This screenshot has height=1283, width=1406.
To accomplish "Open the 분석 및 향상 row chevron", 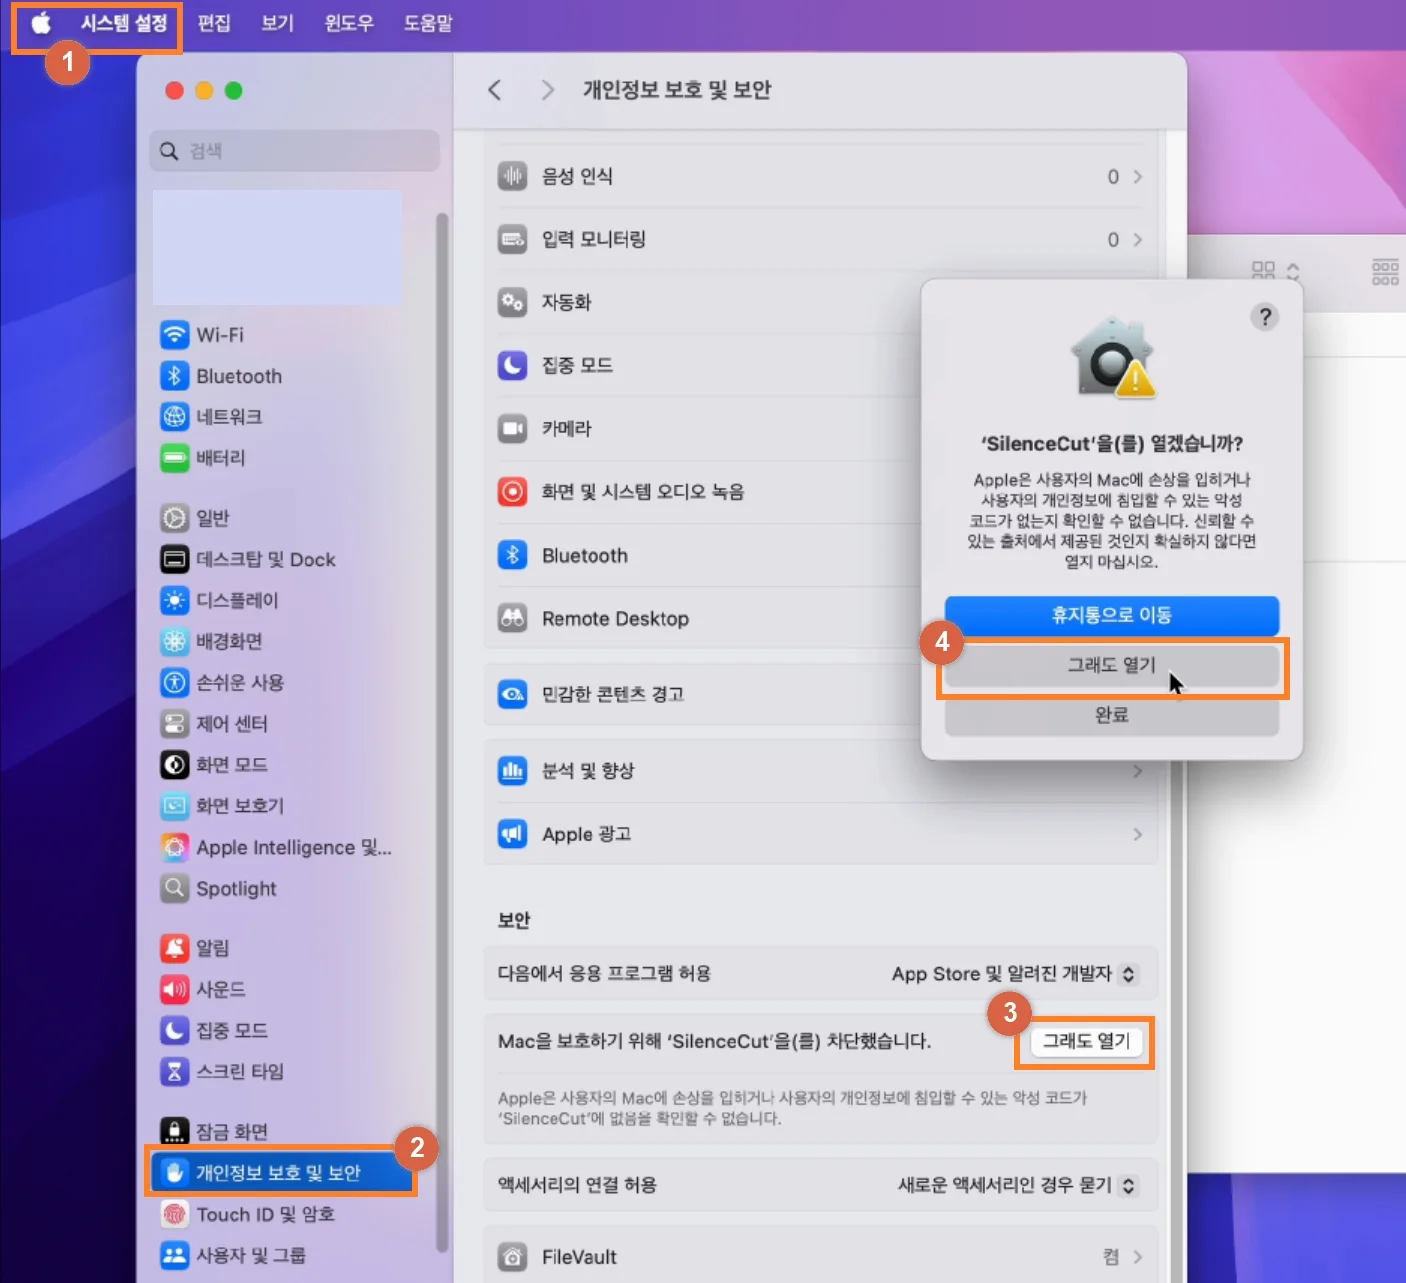I will pyautogui.click(x=1137, y=771).
